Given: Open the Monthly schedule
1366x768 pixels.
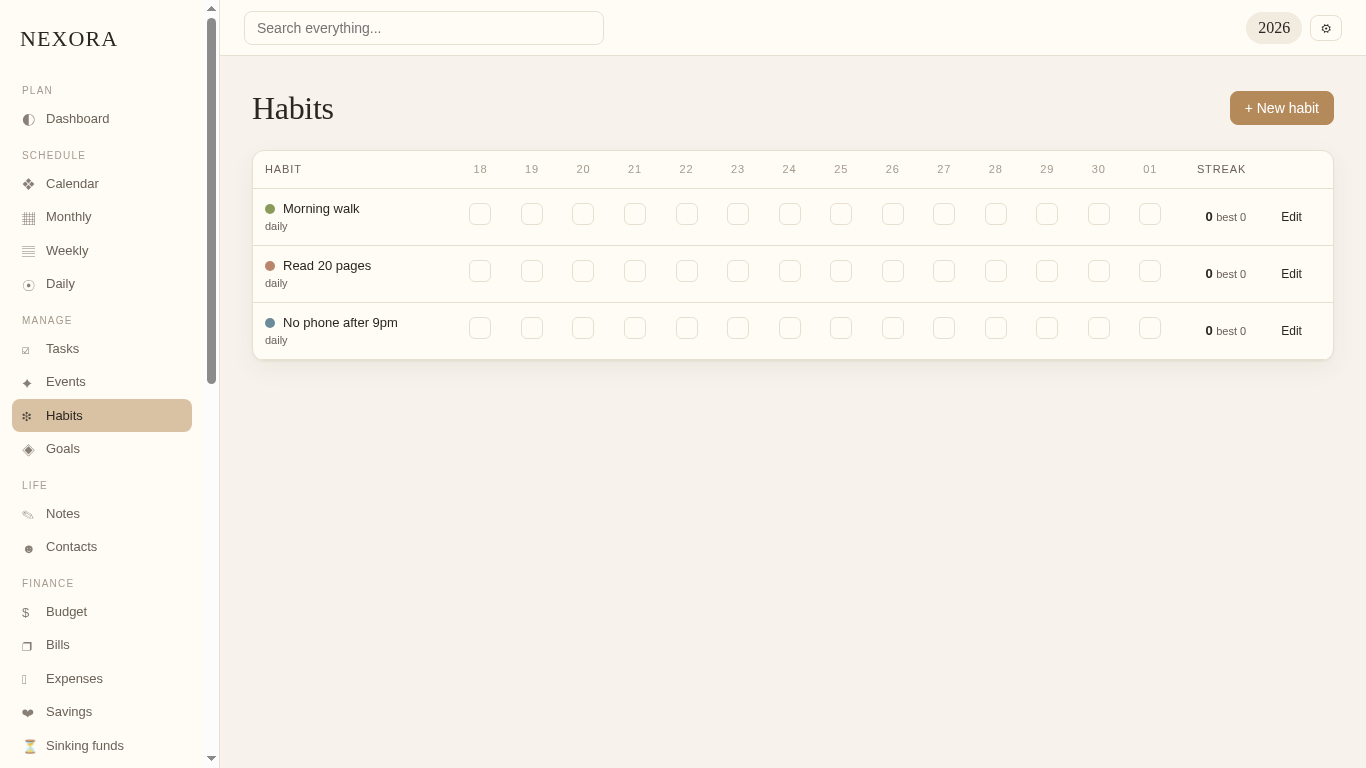Looking at the screenshot, I should coord(102,217).
